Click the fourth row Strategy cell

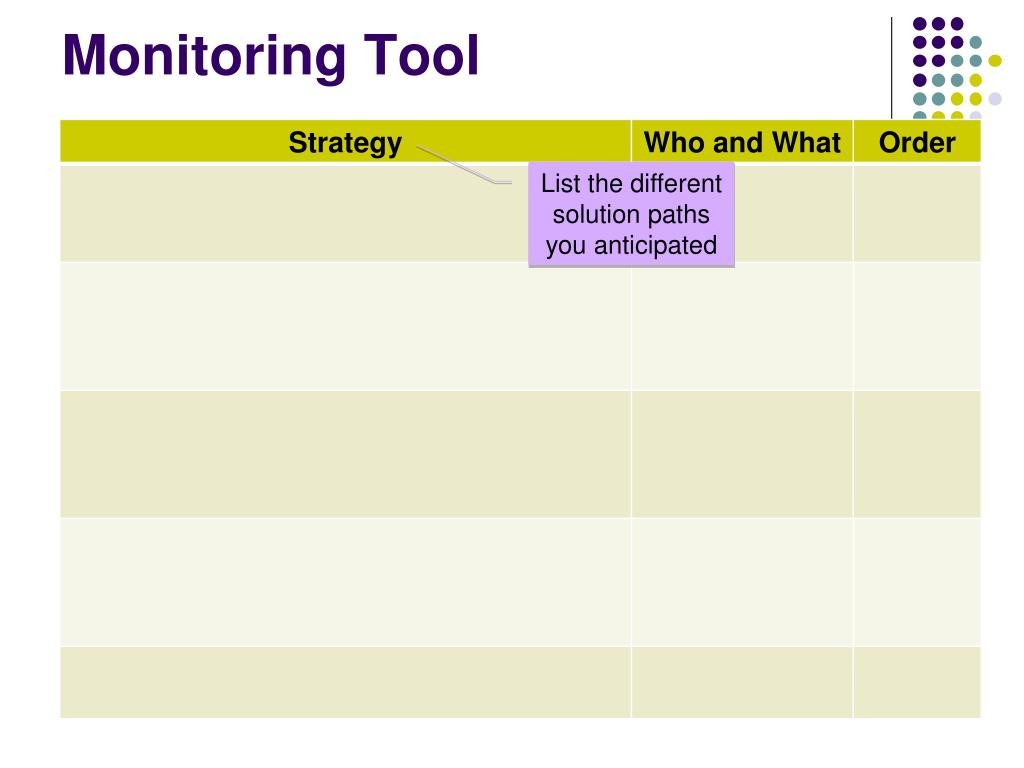345,583
